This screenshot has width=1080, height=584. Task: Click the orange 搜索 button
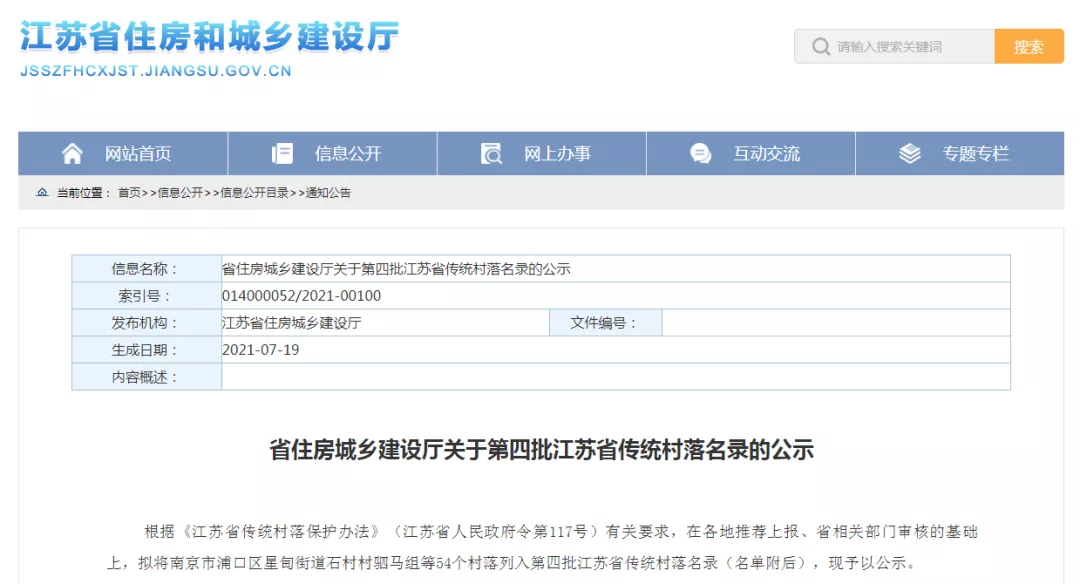point(1029,47)
